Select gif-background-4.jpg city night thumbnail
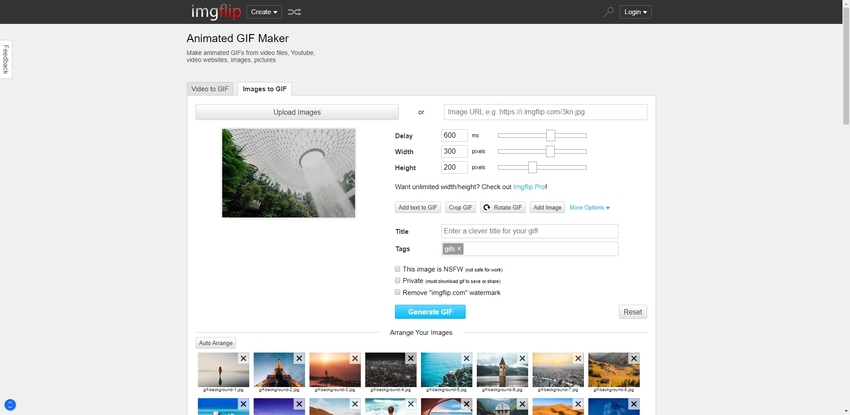Image resolution: width=850 pixels, height=415 pixels. (x=391, y=369)
